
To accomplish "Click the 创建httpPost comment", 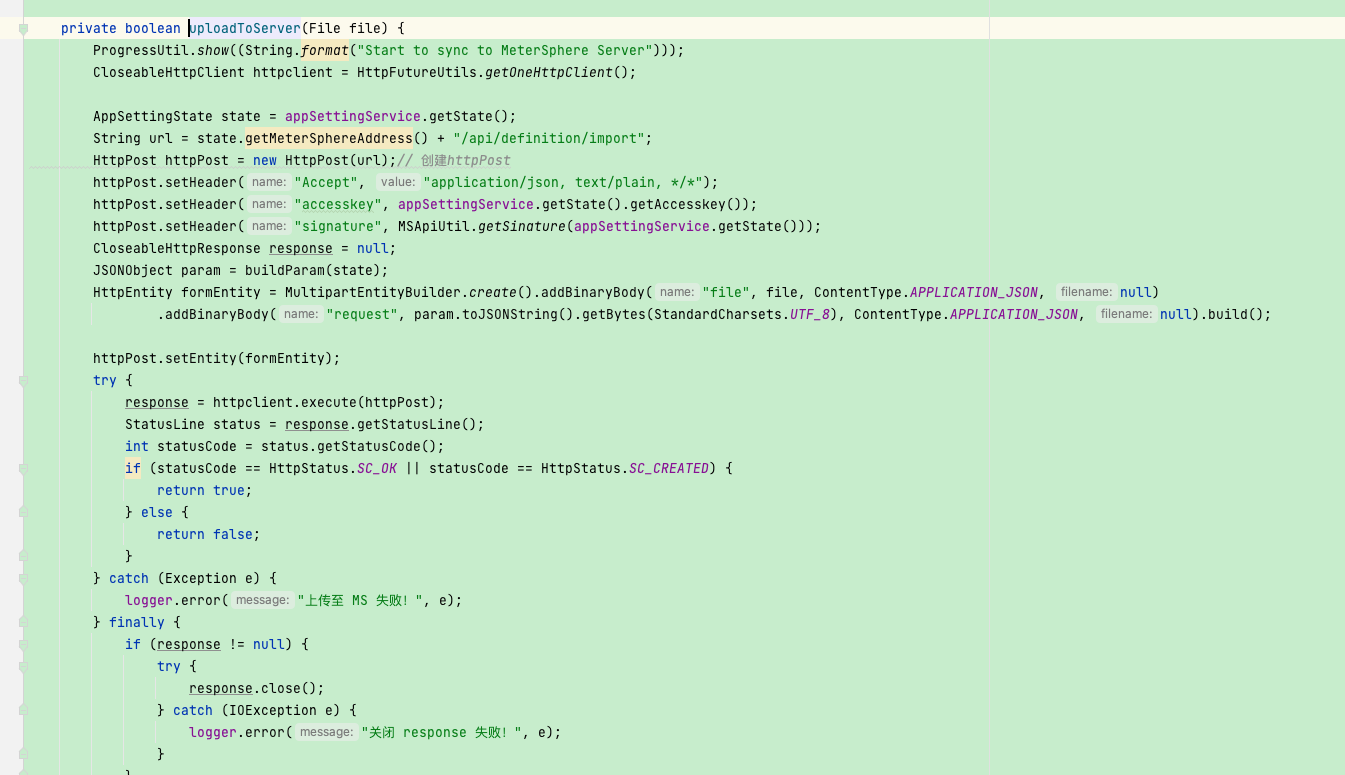I will click(454, 160).
